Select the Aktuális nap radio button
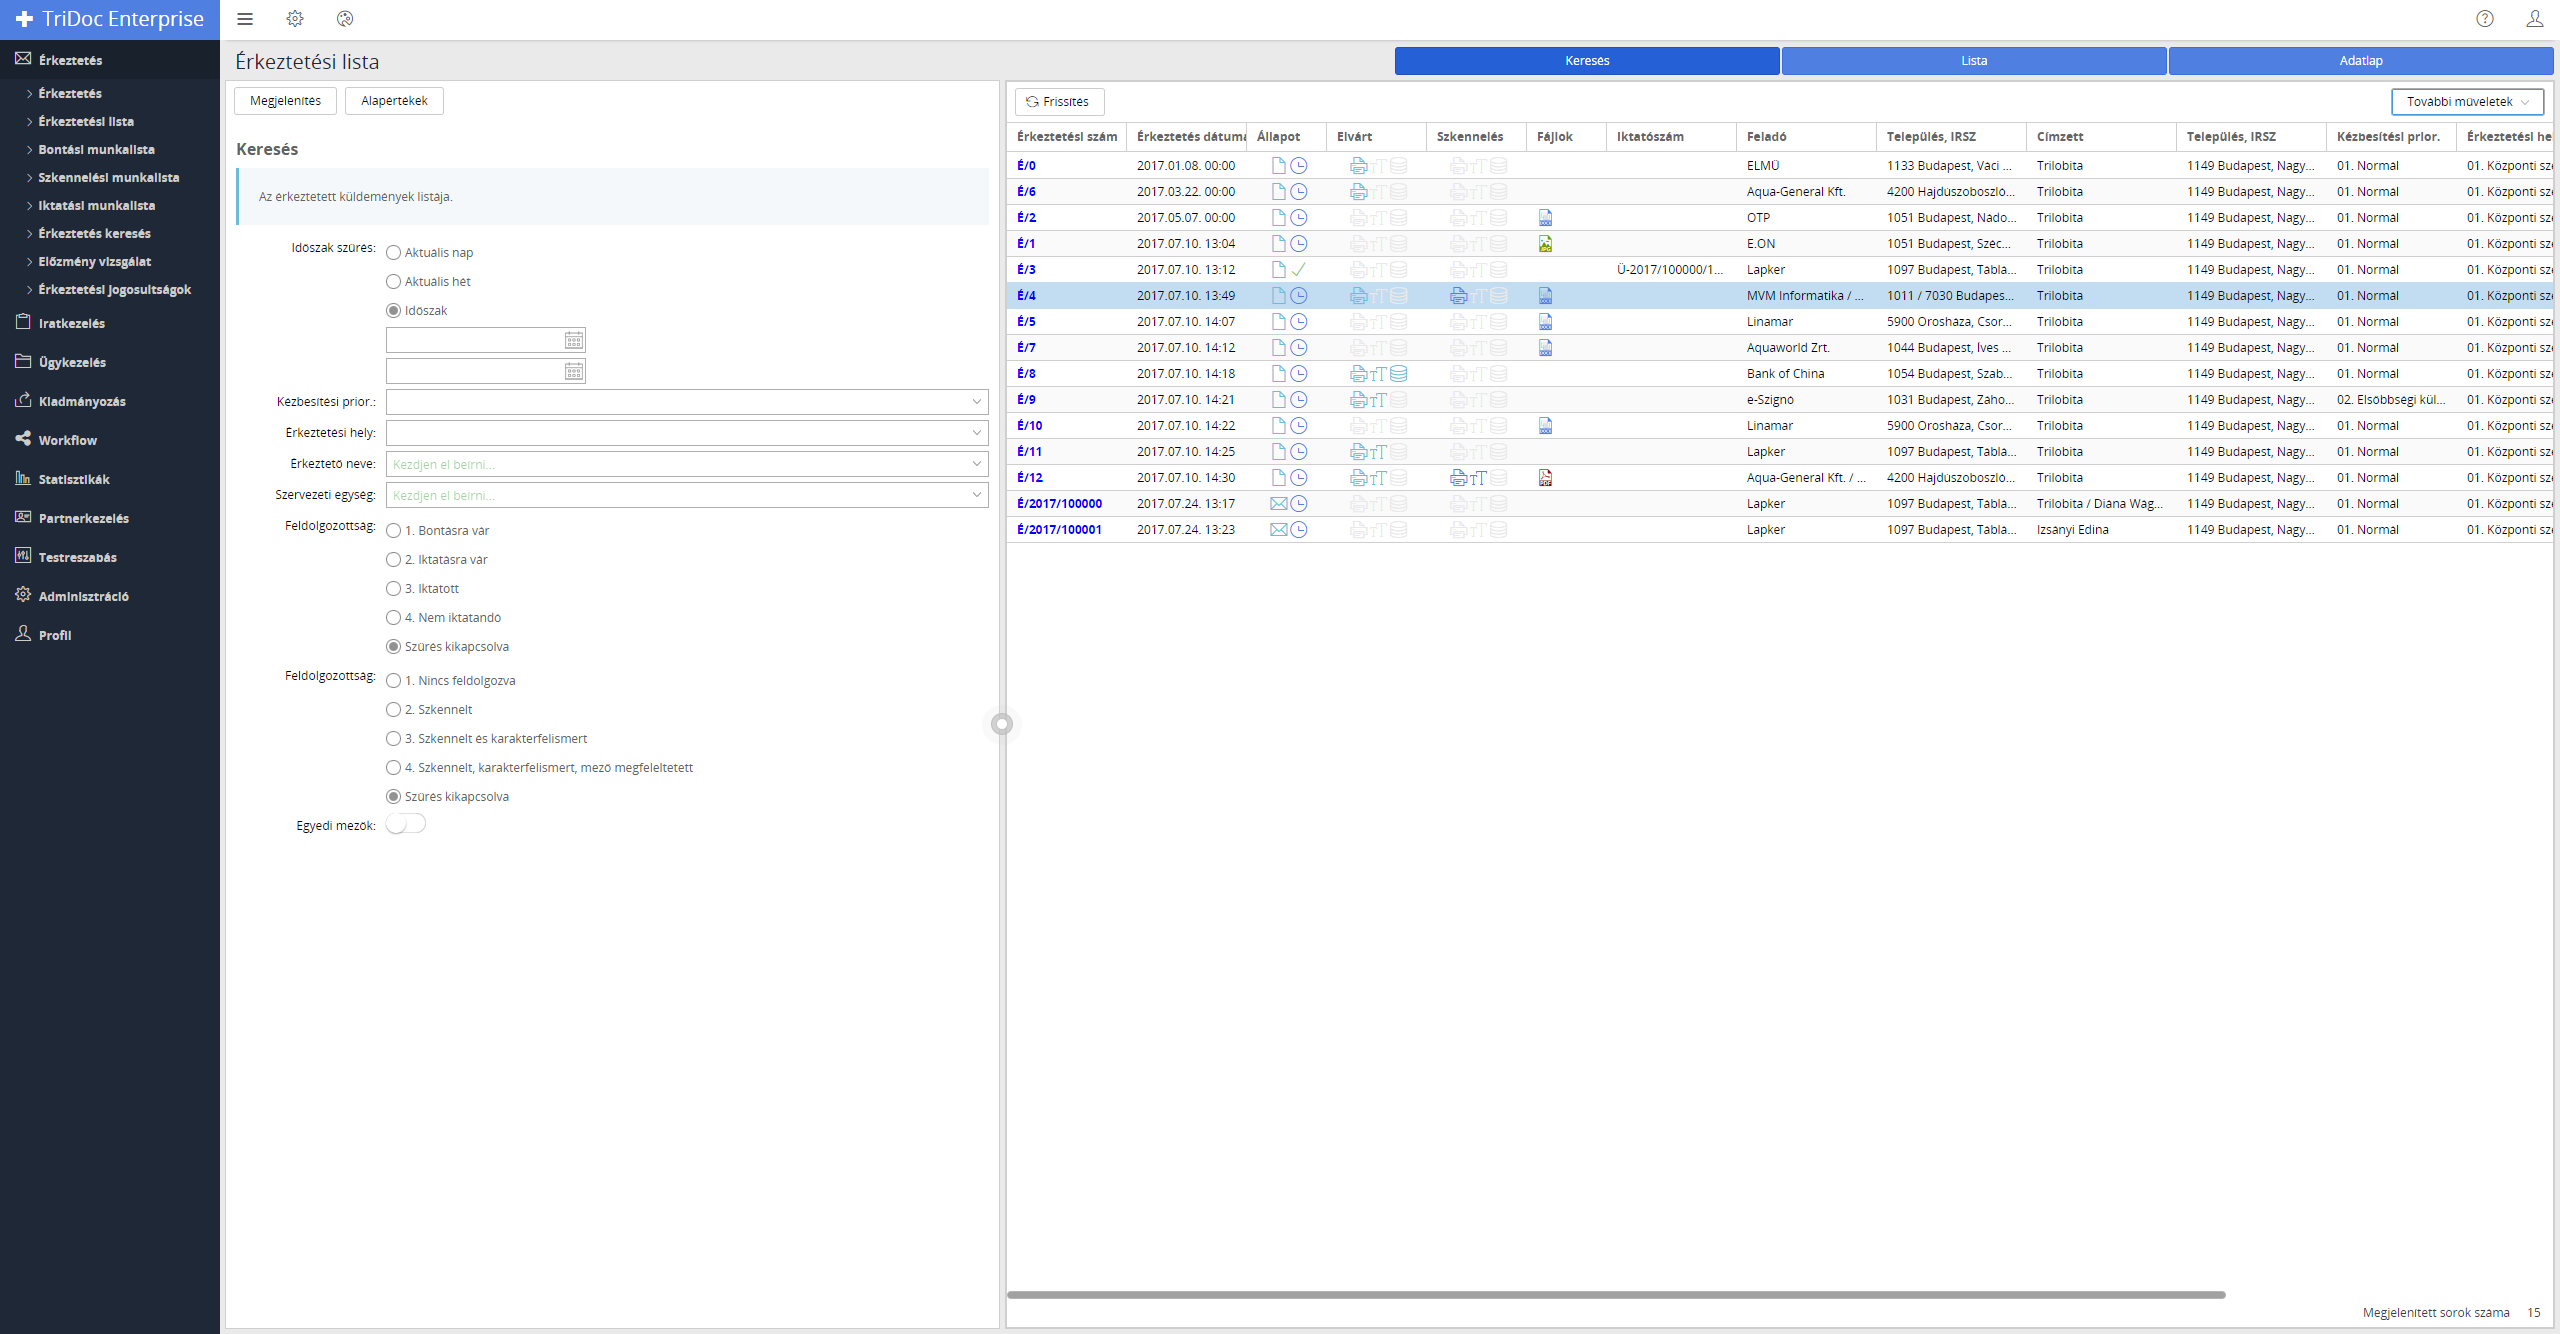The image size is (2560, 1334). pyautogui.click(x=394, y=253)
